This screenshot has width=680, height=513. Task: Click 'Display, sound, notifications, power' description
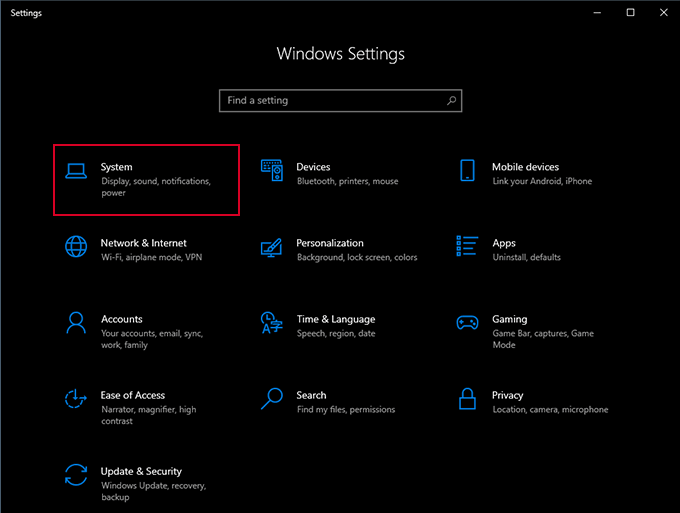[x=156, y=187]
